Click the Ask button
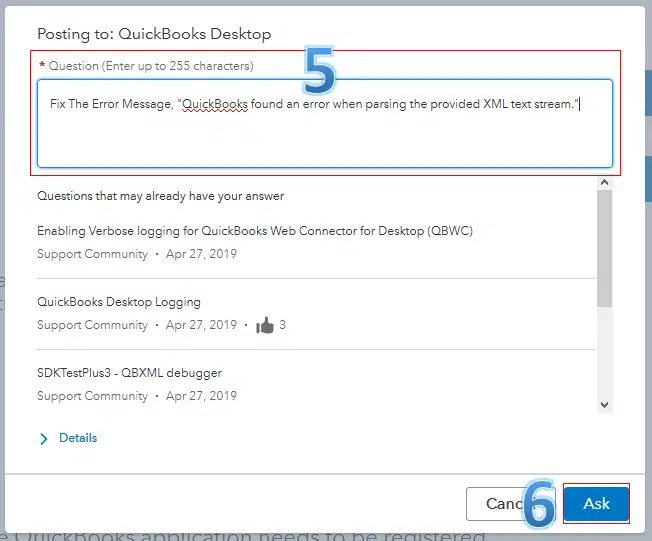This screenshot has height=541, width=652. click(596, 504)
